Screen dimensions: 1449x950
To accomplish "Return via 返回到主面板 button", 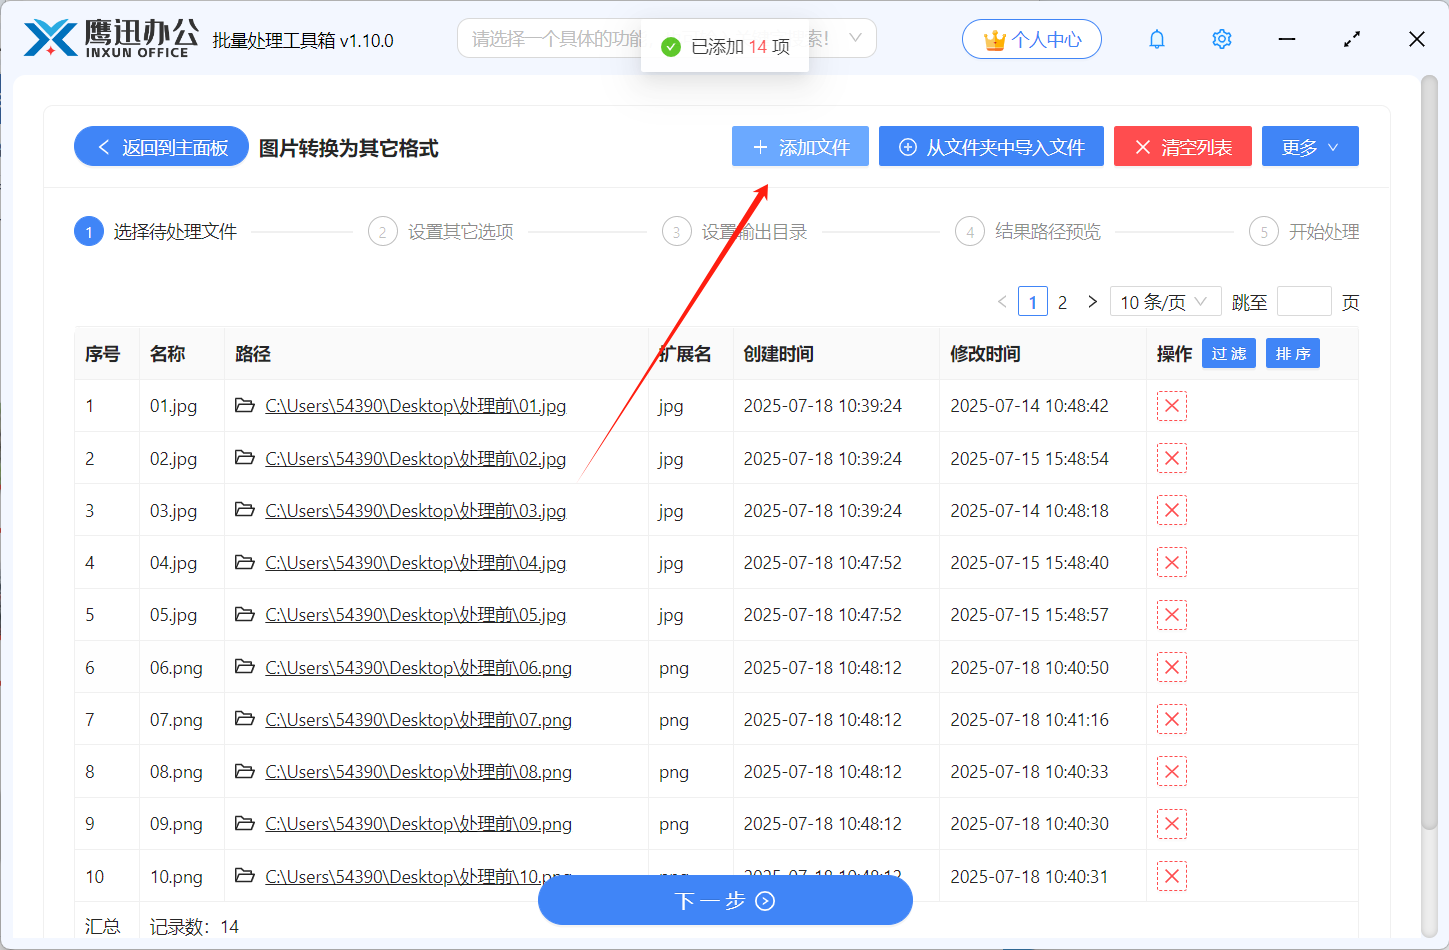I will point(161,146).
